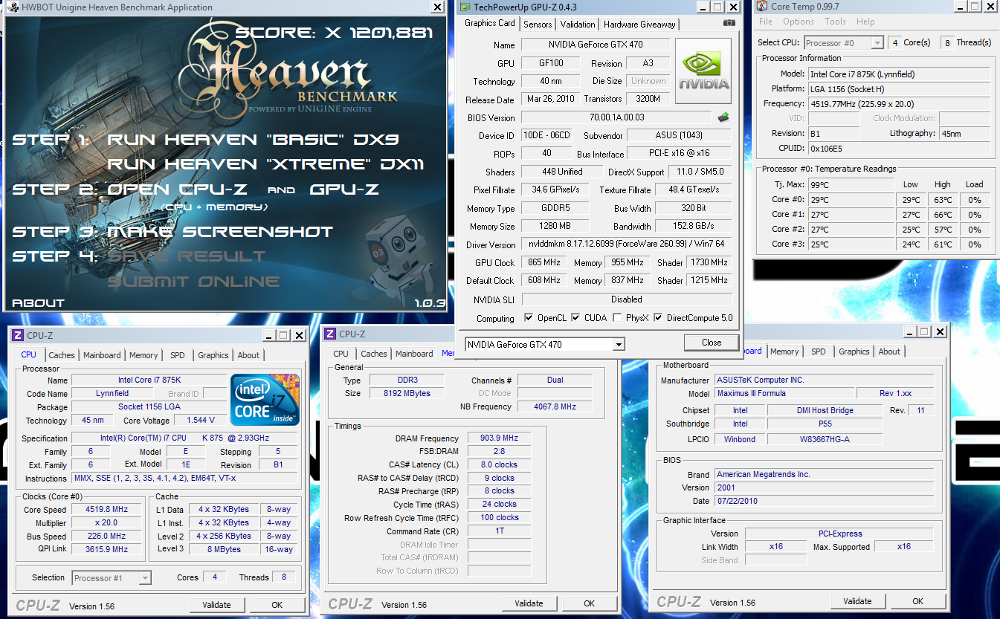Switch to Mainboard tab in CPU-Z CPU window

coord(101,355)
